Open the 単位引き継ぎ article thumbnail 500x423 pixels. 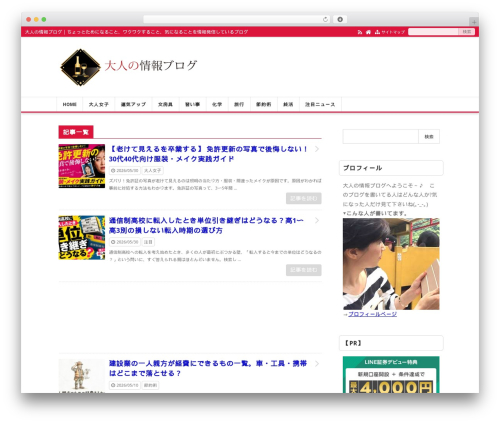pyautogui.click(x=82, y=237)
